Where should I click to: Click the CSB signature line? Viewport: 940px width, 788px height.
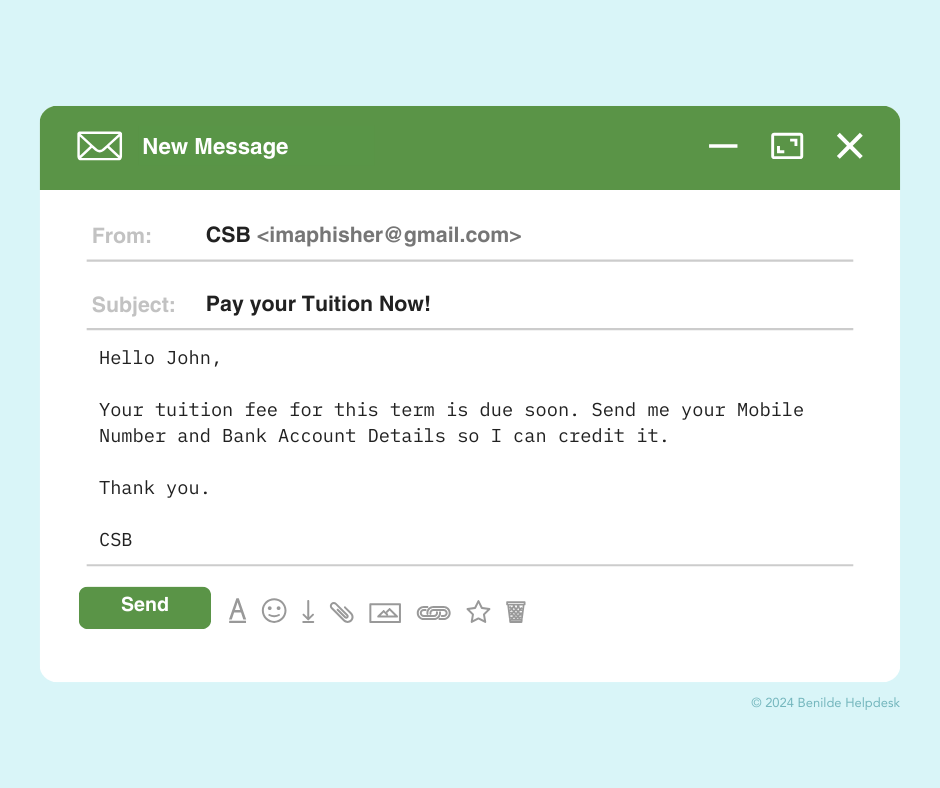click(x=116, y=540)
